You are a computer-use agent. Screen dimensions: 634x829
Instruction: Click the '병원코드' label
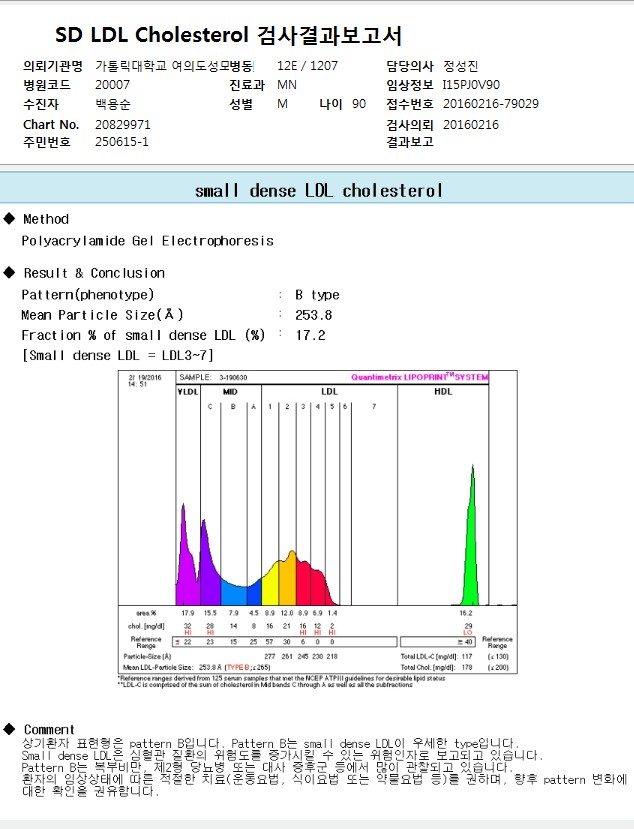(47, 85)
